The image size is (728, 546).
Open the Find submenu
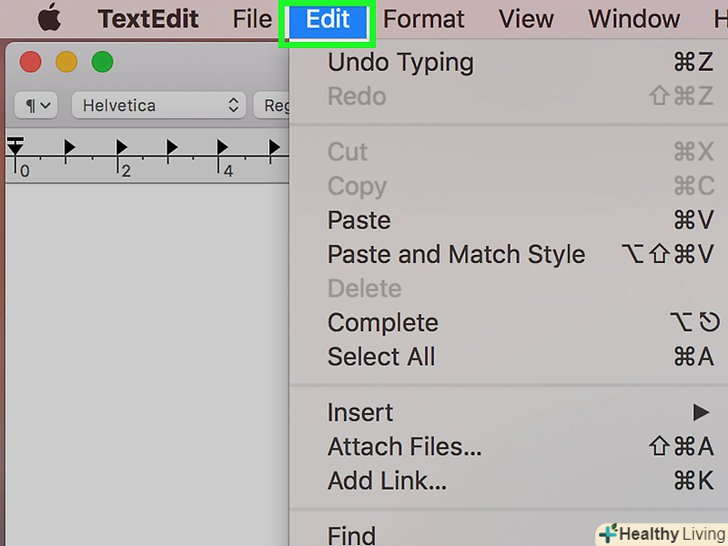[352, 535]
